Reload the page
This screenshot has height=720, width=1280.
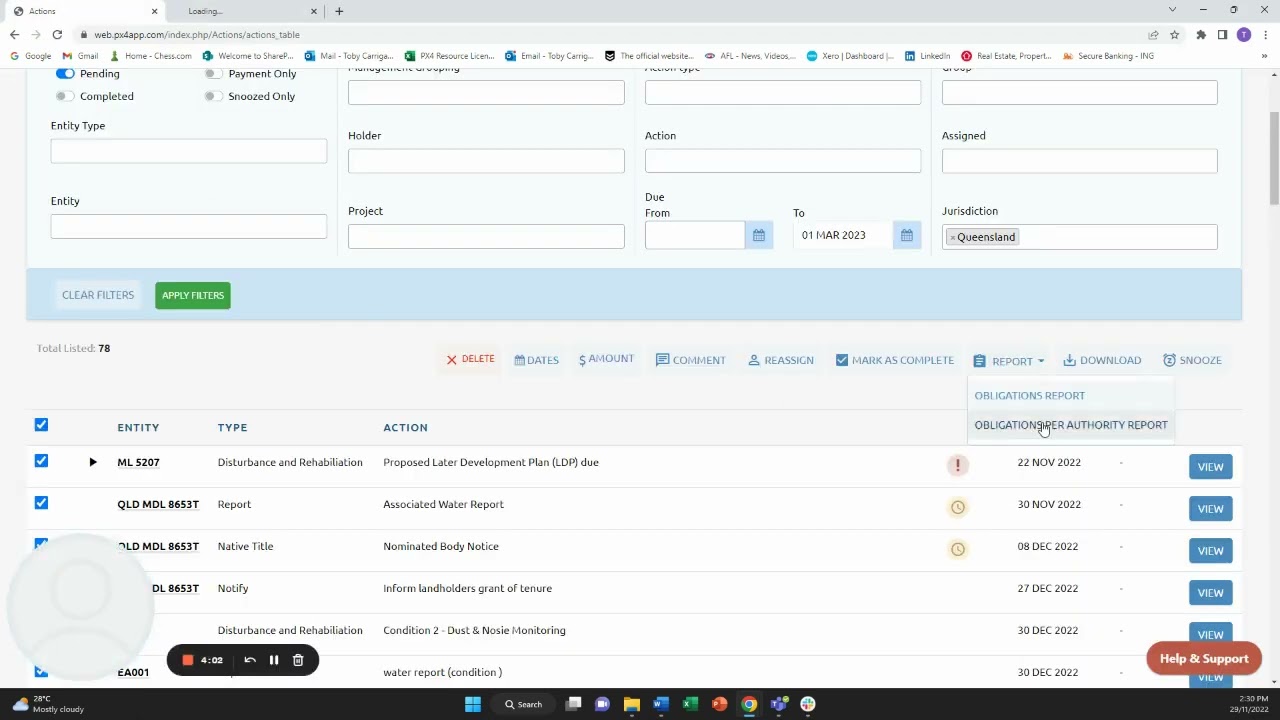pyautogui.click(x=57, y=34)
